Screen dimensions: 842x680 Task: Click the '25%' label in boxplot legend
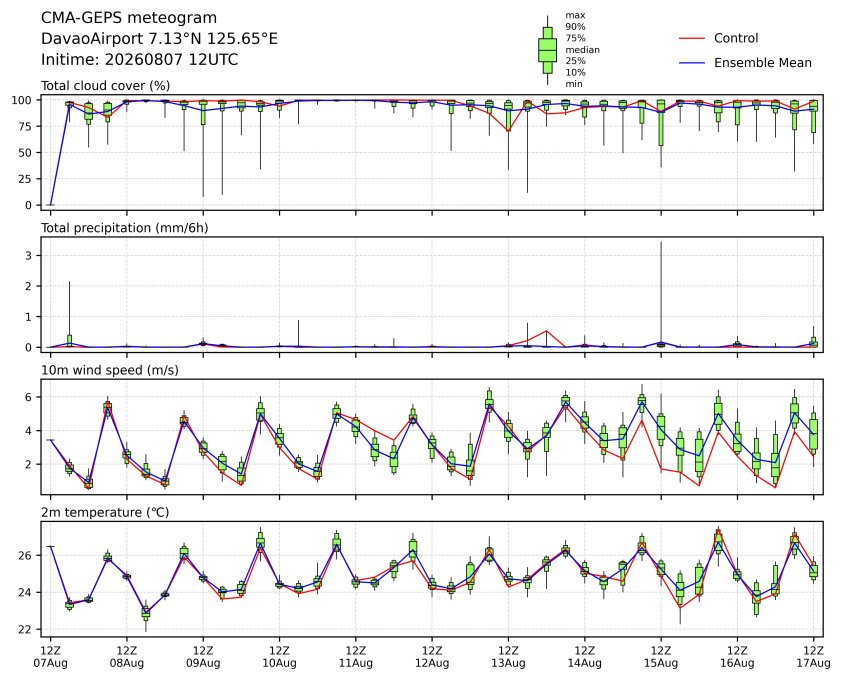(575, 61)
